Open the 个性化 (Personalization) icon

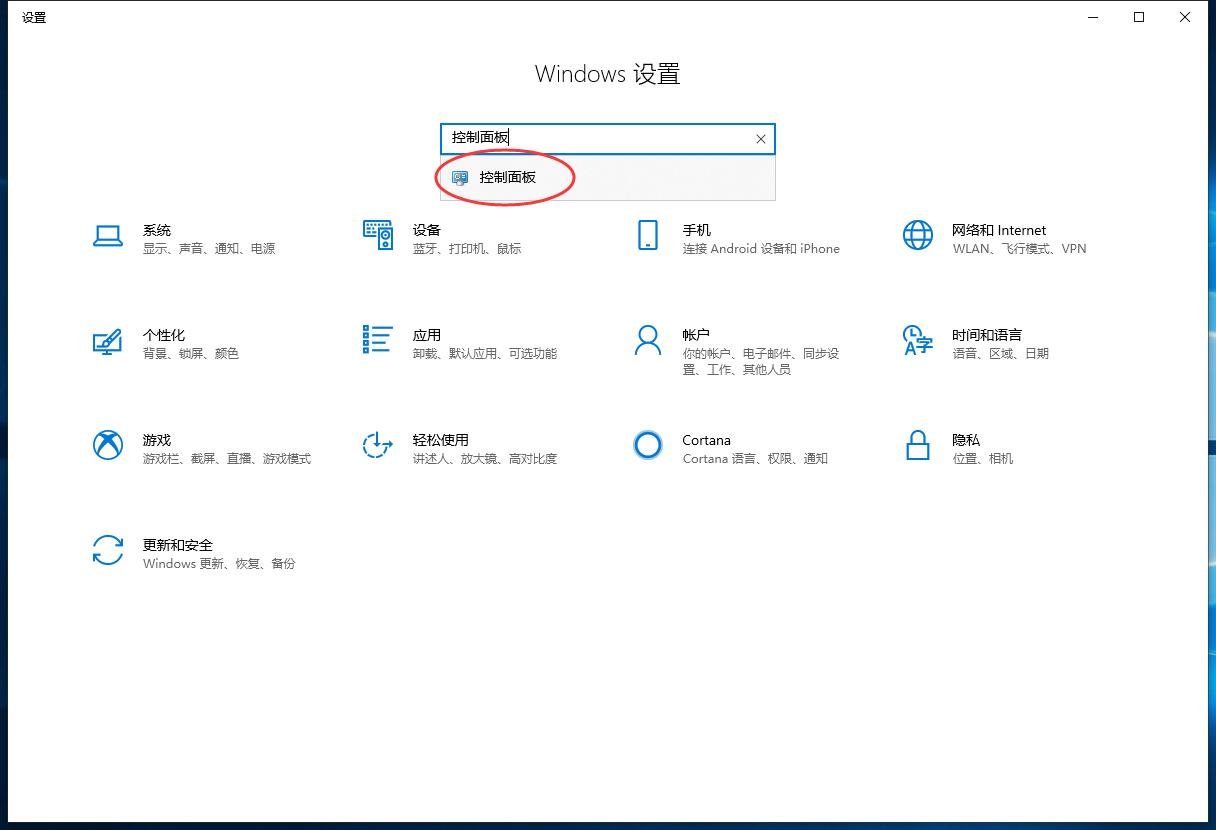[x=107, y=341]
